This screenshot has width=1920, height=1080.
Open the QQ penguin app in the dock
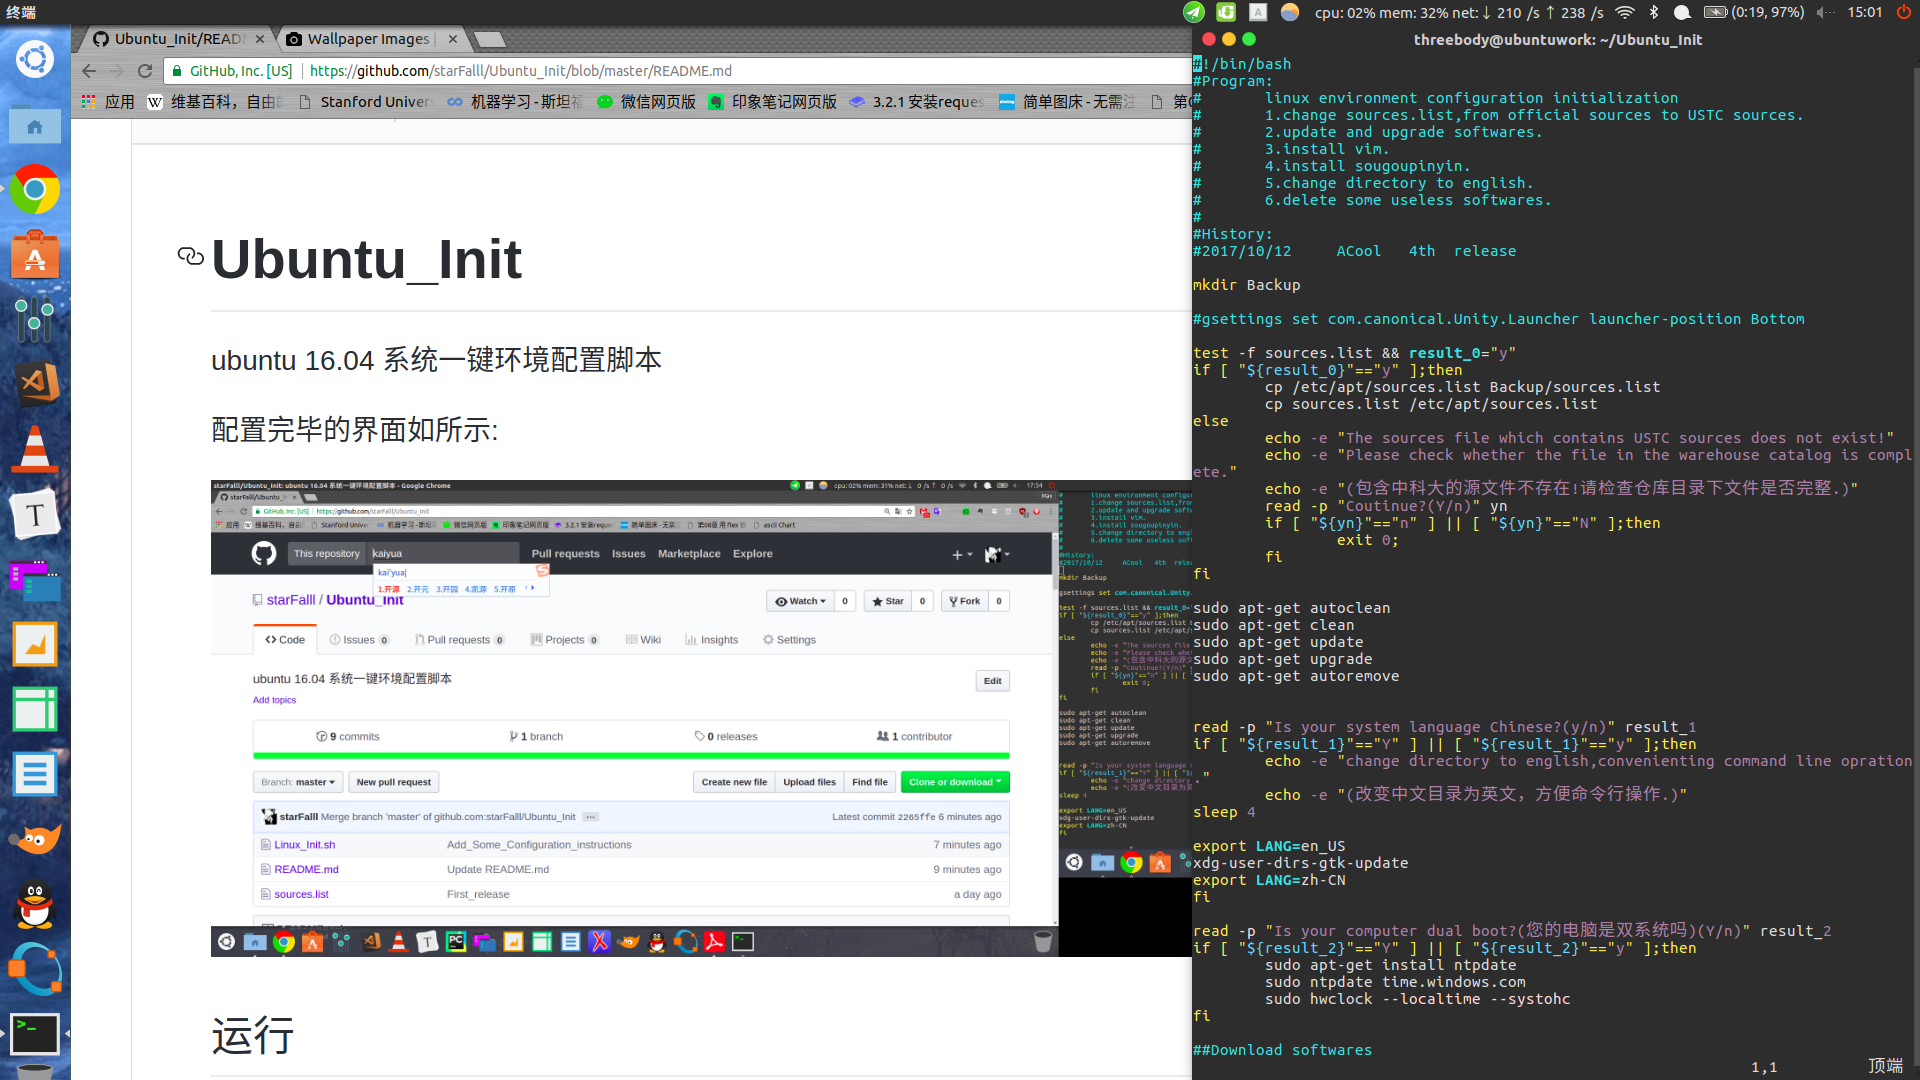[x=35, y=904]
